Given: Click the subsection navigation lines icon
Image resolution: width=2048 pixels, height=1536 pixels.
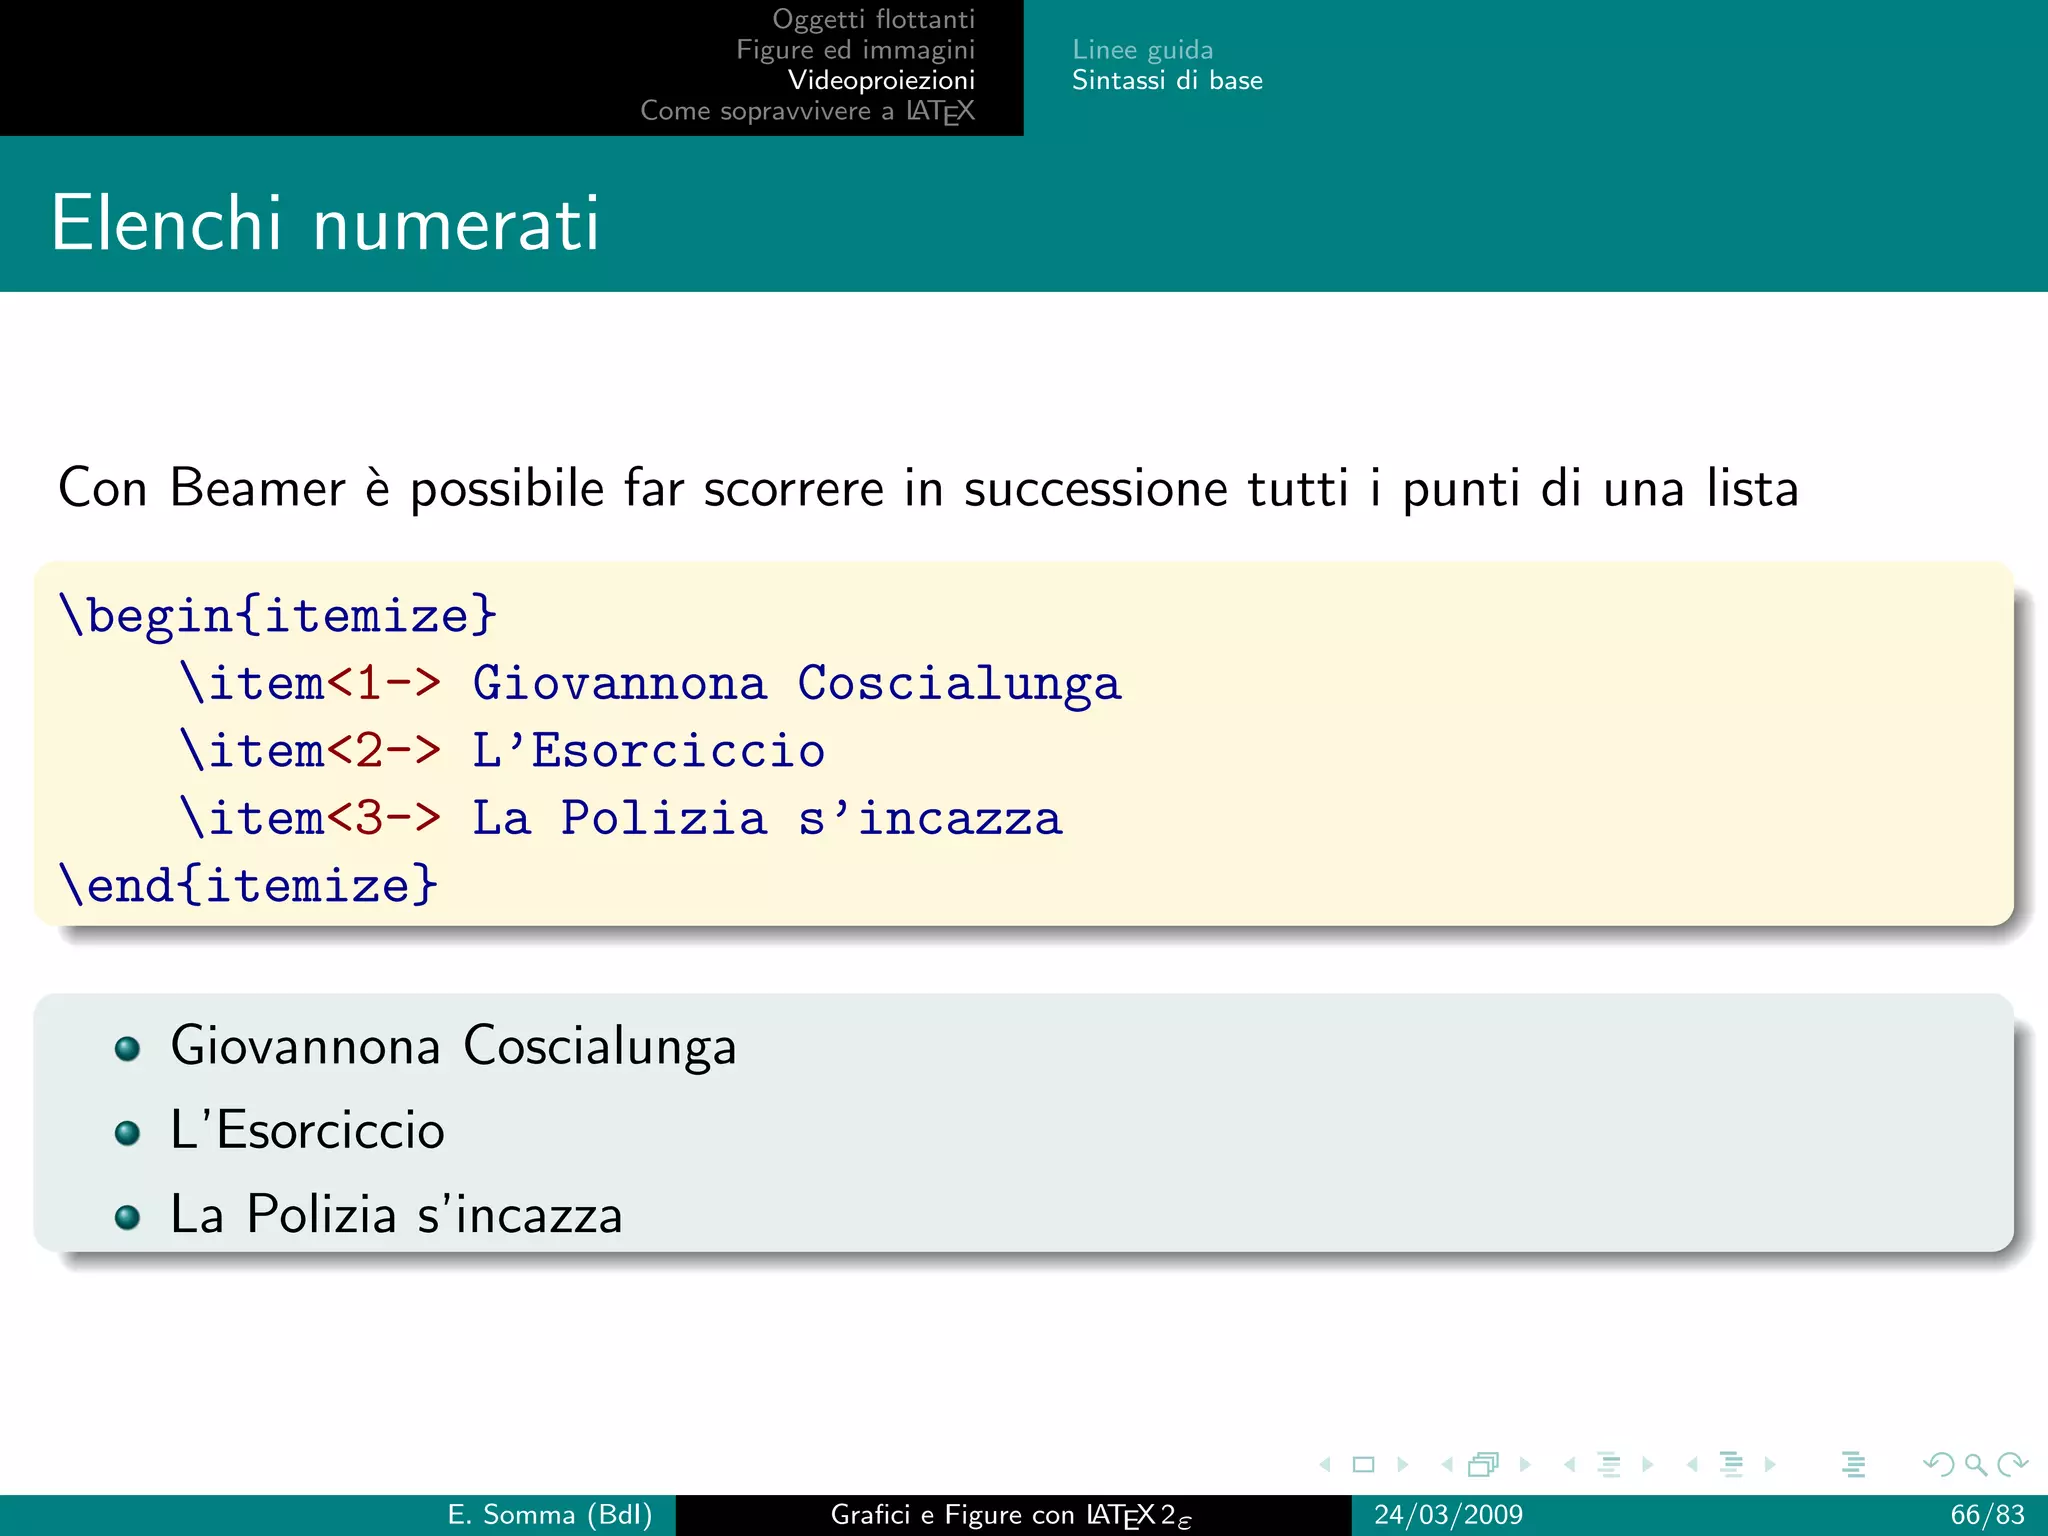Looking at the screenshot, I should pyautogui.click(x=1609, y=1465).
